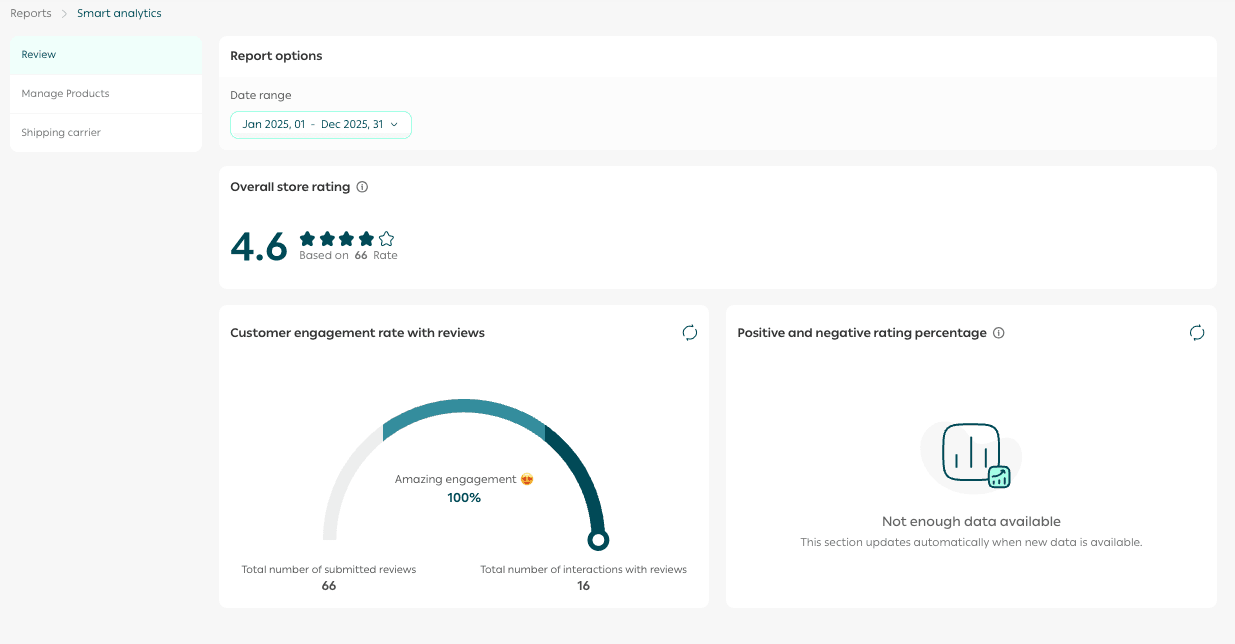Viewport: 1235px width, 644px height.
Task: Click the empty fifth star in store rating
Action: click(386, 239)
